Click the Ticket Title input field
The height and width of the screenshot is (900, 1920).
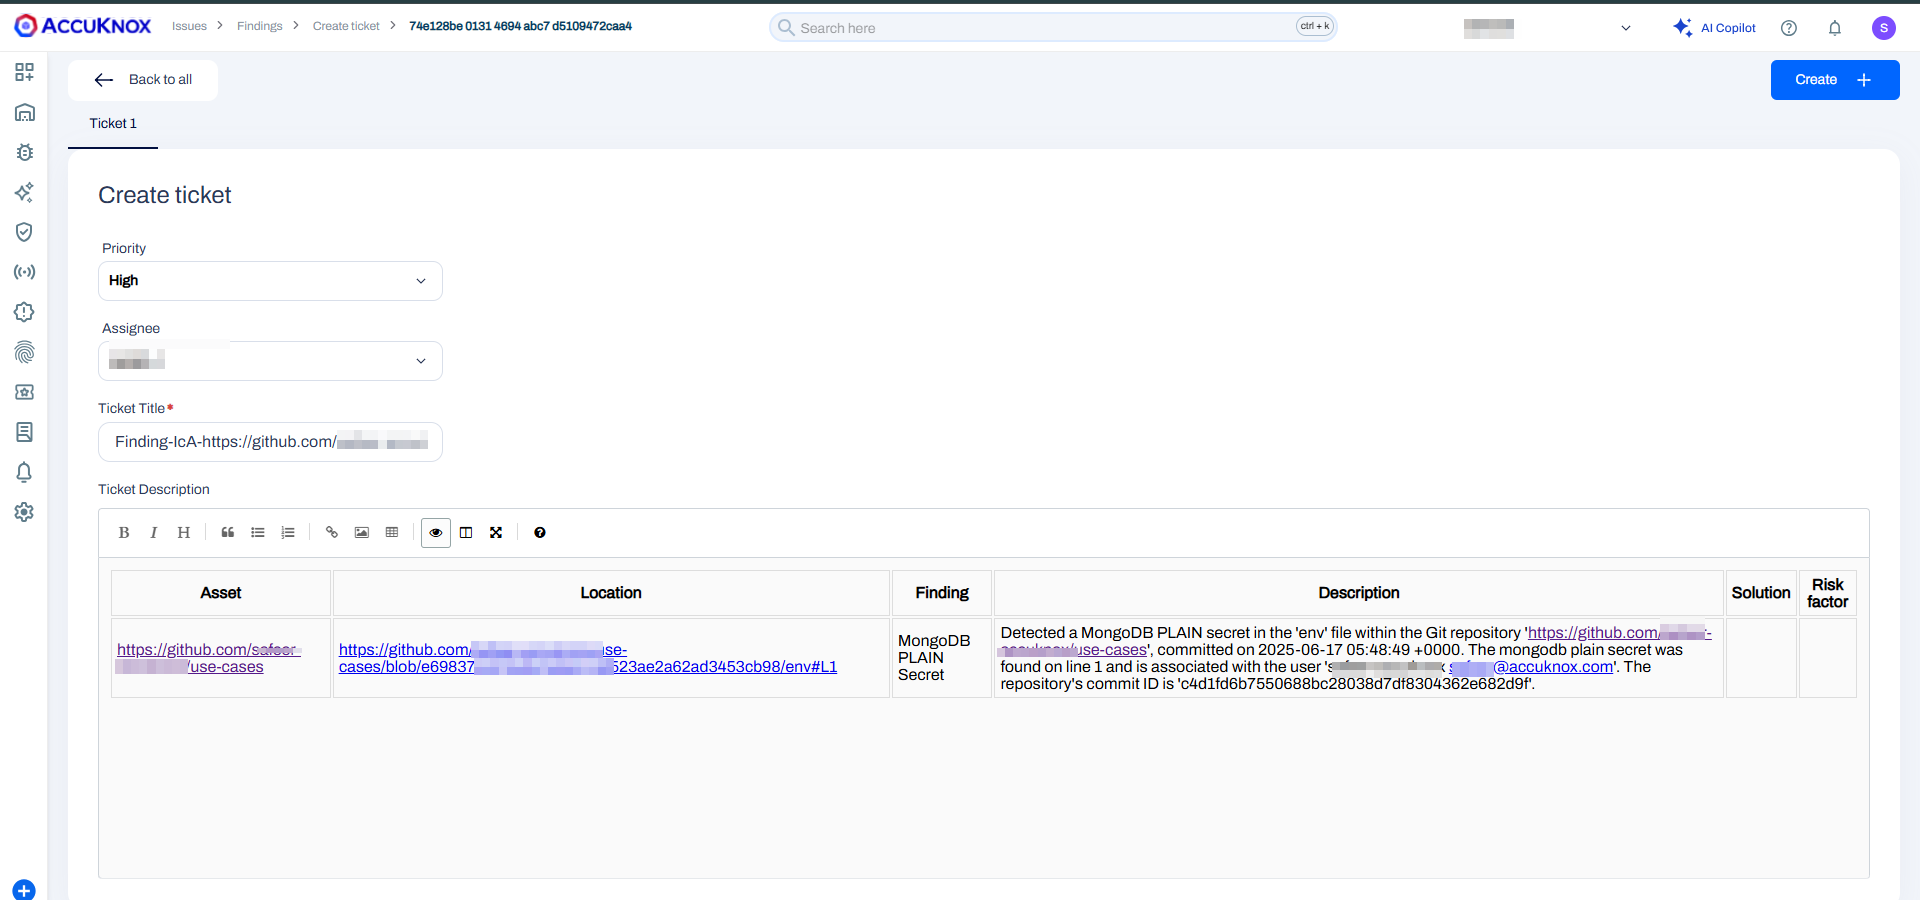[270, 442]
